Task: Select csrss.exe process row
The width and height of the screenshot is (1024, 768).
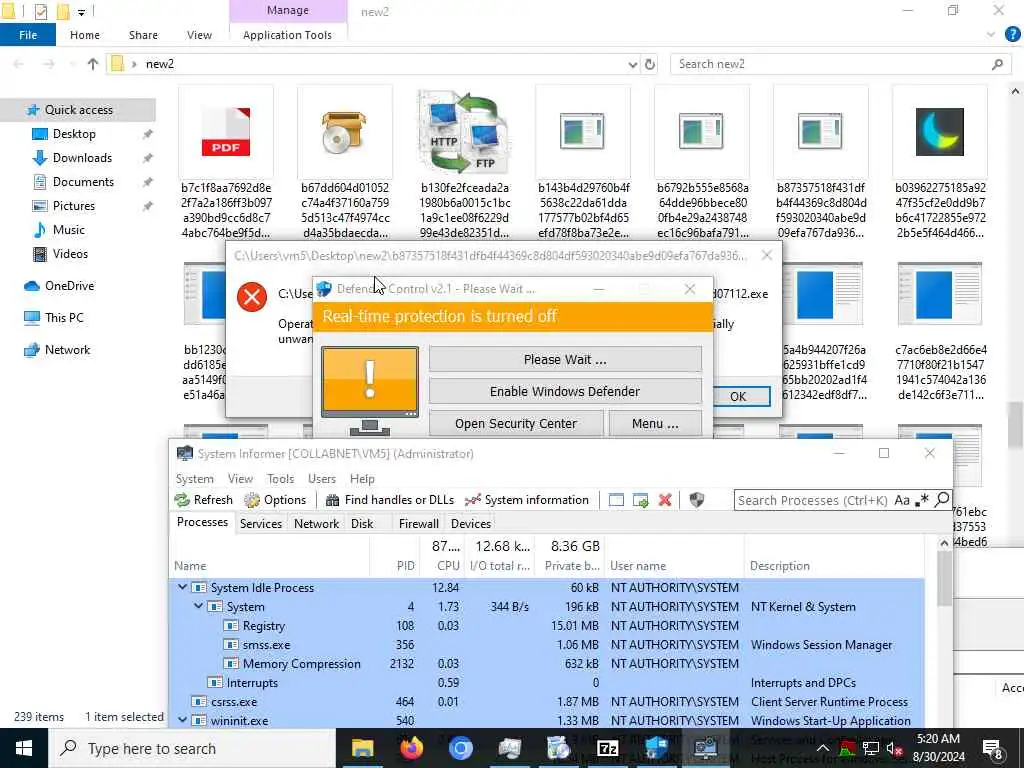Action: click(547, 701)
